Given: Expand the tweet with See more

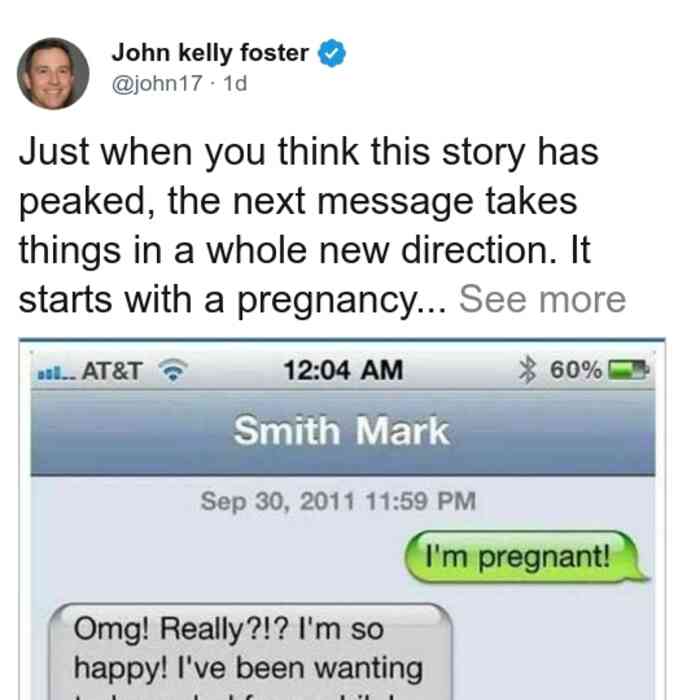Looking at the screenshot, I should [542, 299].
